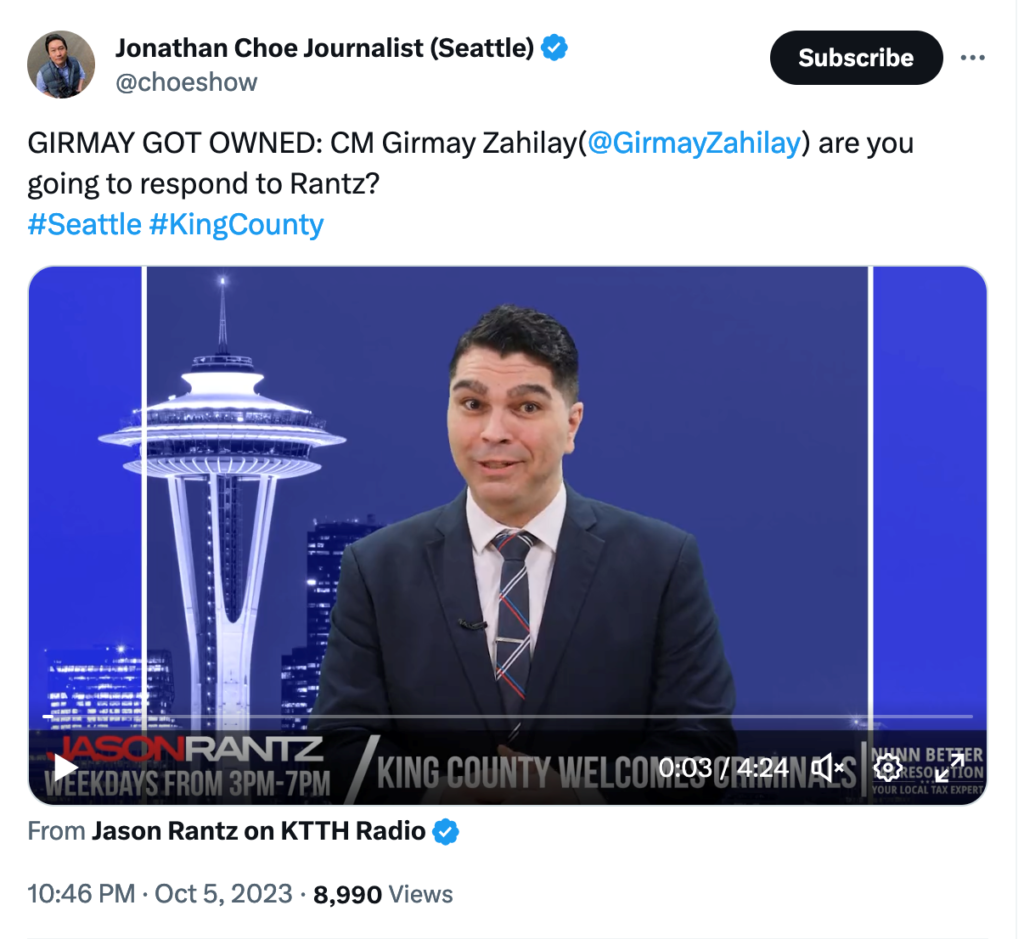Open the @choeshow handle
This screenshot has height=939, width=1024.
coord(186,82)
